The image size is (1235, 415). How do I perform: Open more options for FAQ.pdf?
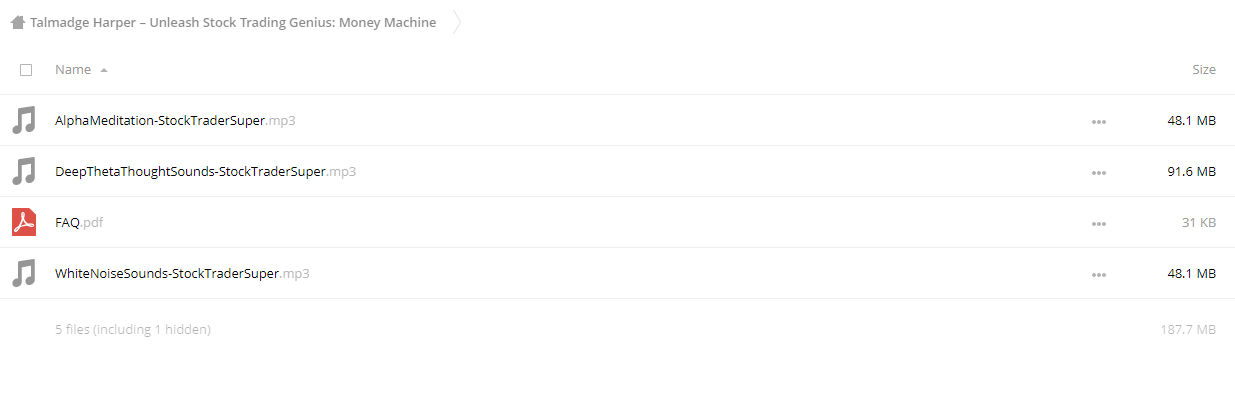tap(1099, 224)
